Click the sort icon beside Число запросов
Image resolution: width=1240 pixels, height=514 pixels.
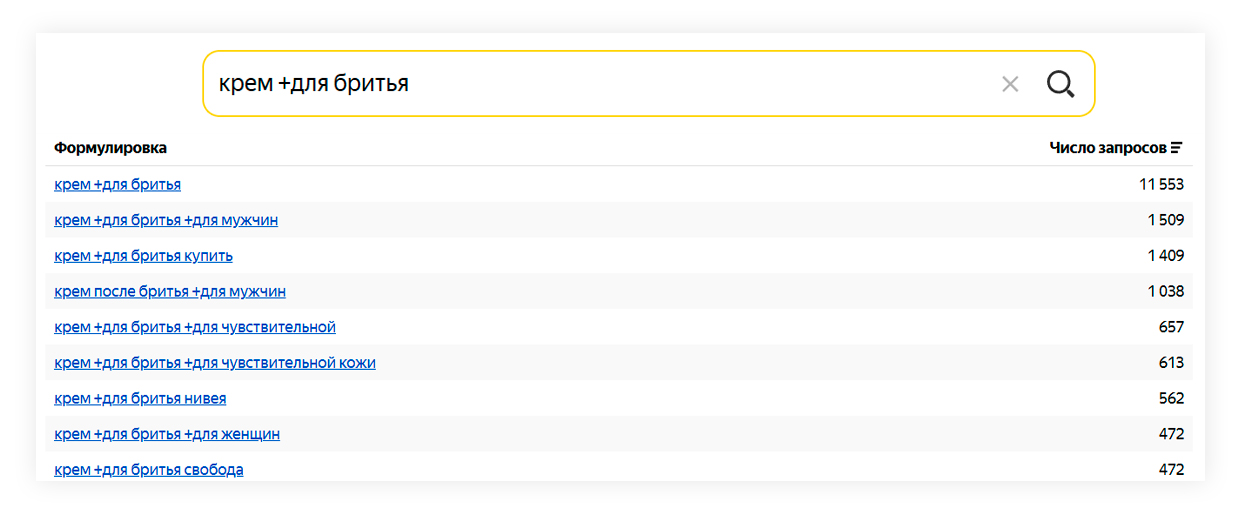coord(1177,148)
